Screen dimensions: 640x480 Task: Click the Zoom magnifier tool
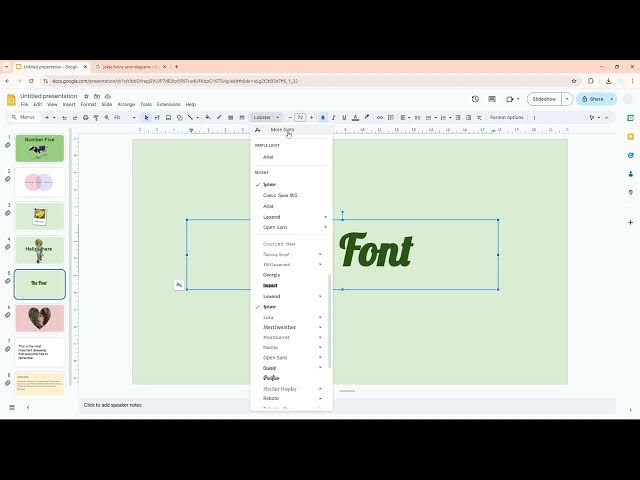coord(107,118)
